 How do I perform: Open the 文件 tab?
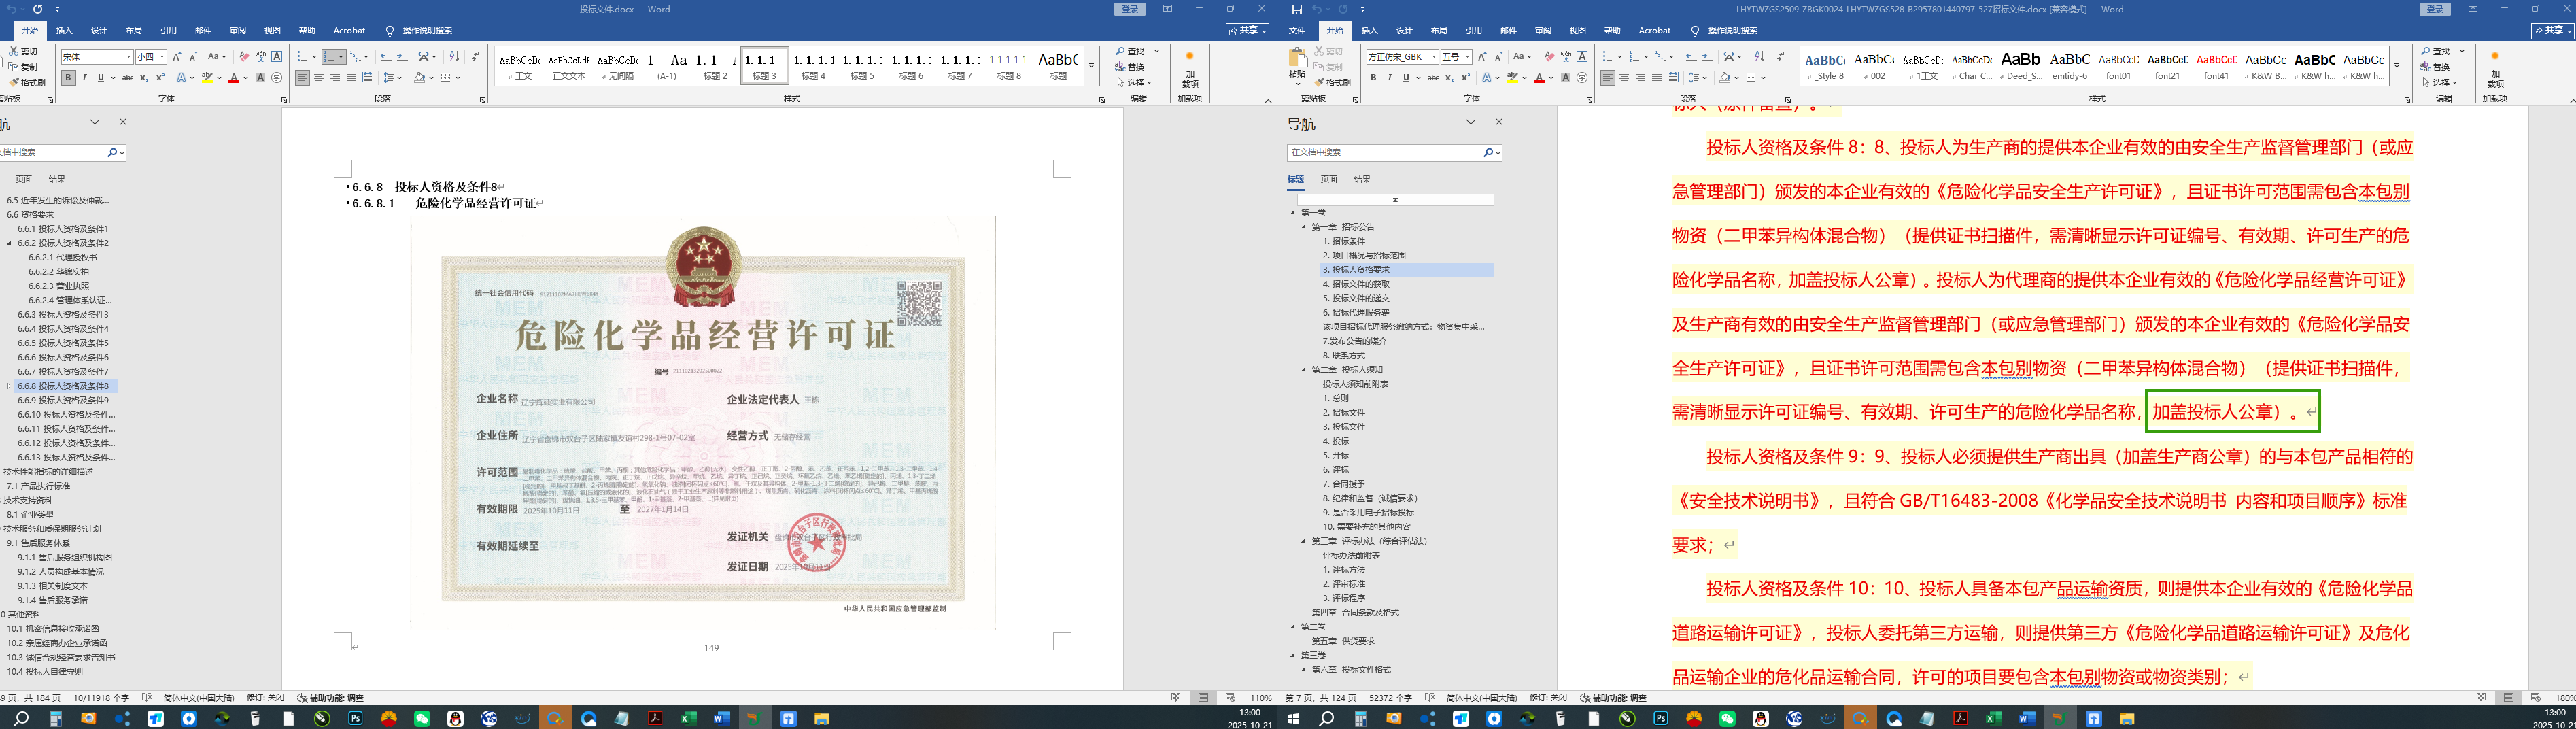[1297, 31]
